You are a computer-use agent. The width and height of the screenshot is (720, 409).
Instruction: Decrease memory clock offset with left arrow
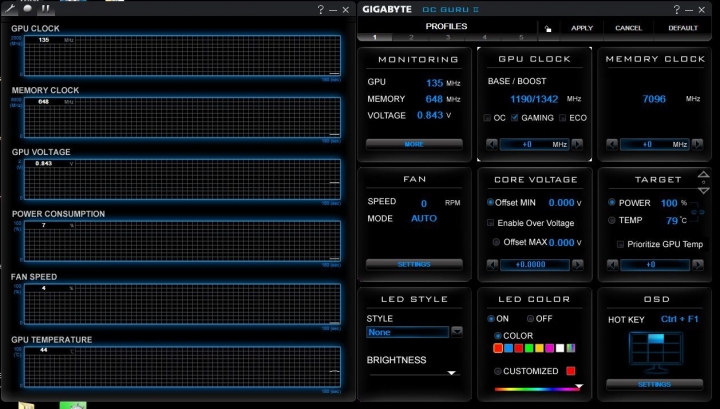pyautogui.click(x=612, y=144)
